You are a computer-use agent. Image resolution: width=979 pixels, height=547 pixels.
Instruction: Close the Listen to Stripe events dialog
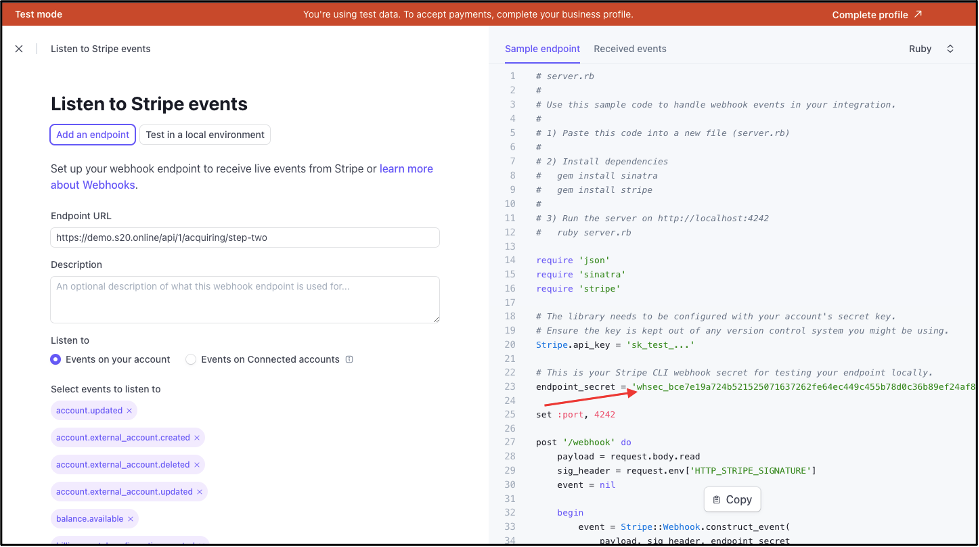(x=19, y=49)
